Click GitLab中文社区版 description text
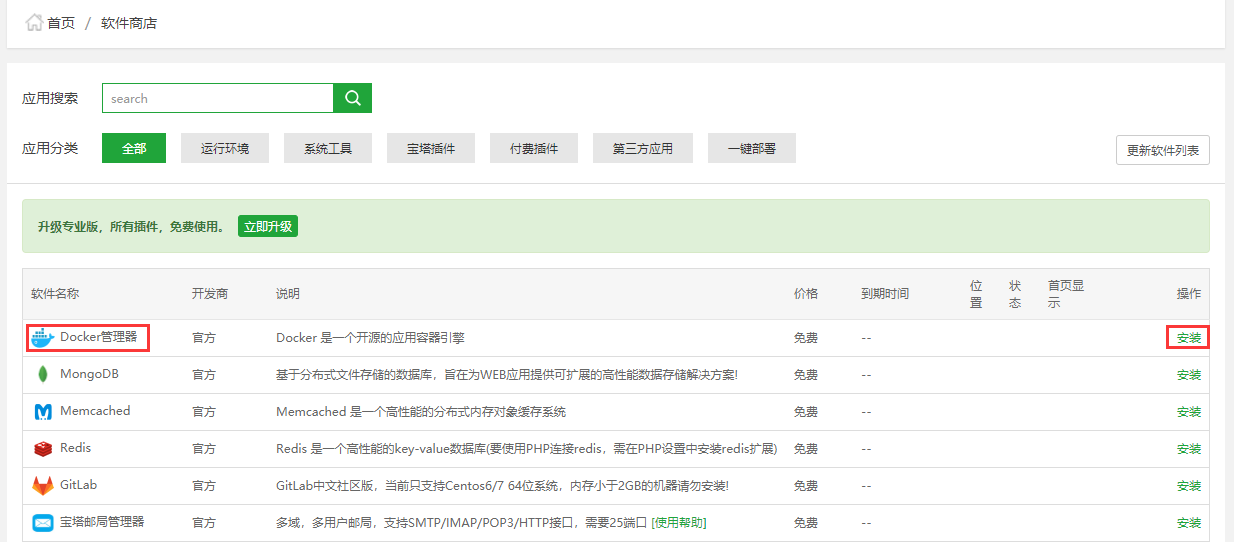The height and width of the screenshot is (542, 1234). (502, 486)
